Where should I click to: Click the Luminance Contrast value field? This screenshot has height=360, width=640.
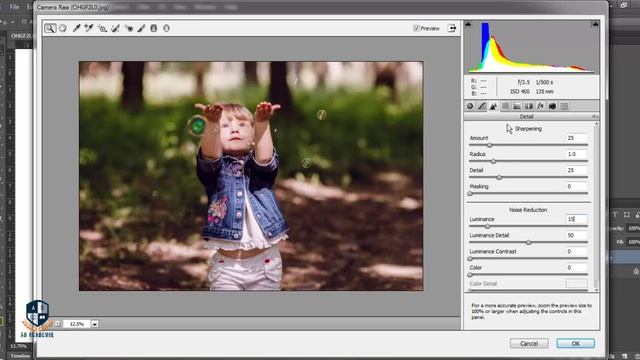click(576, 251)
